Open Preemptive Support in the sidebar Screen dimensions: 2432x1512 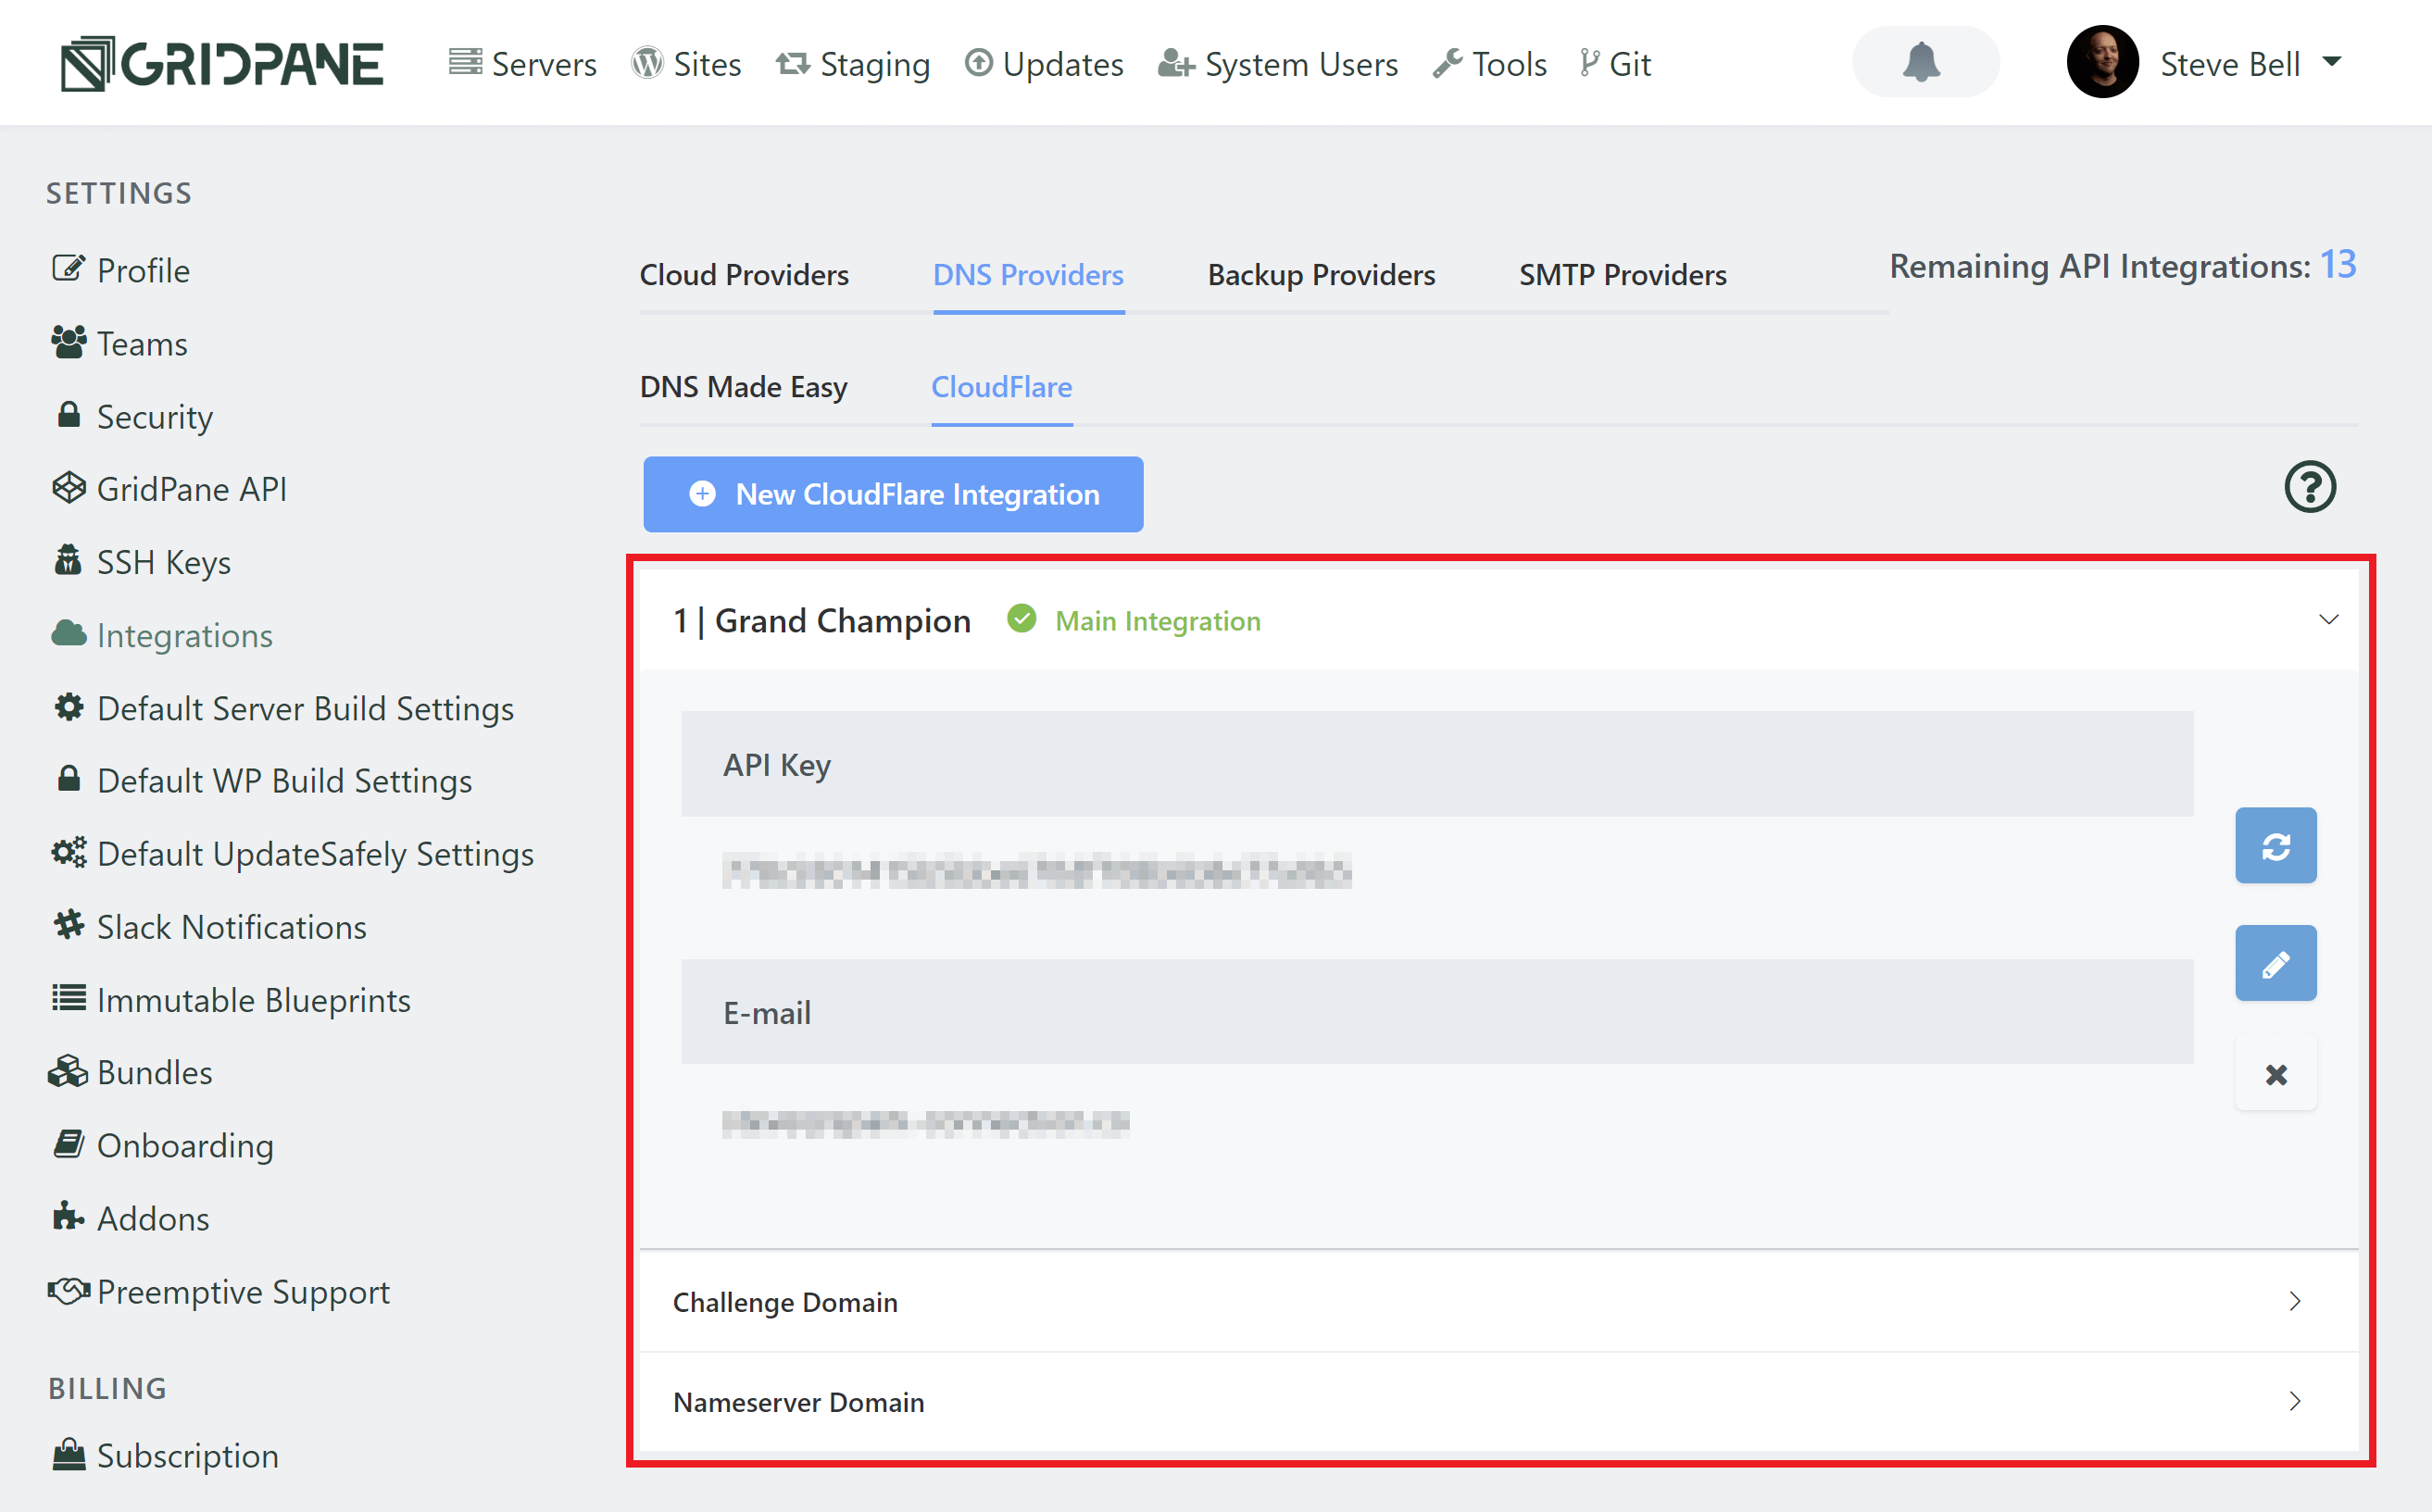219,1291
